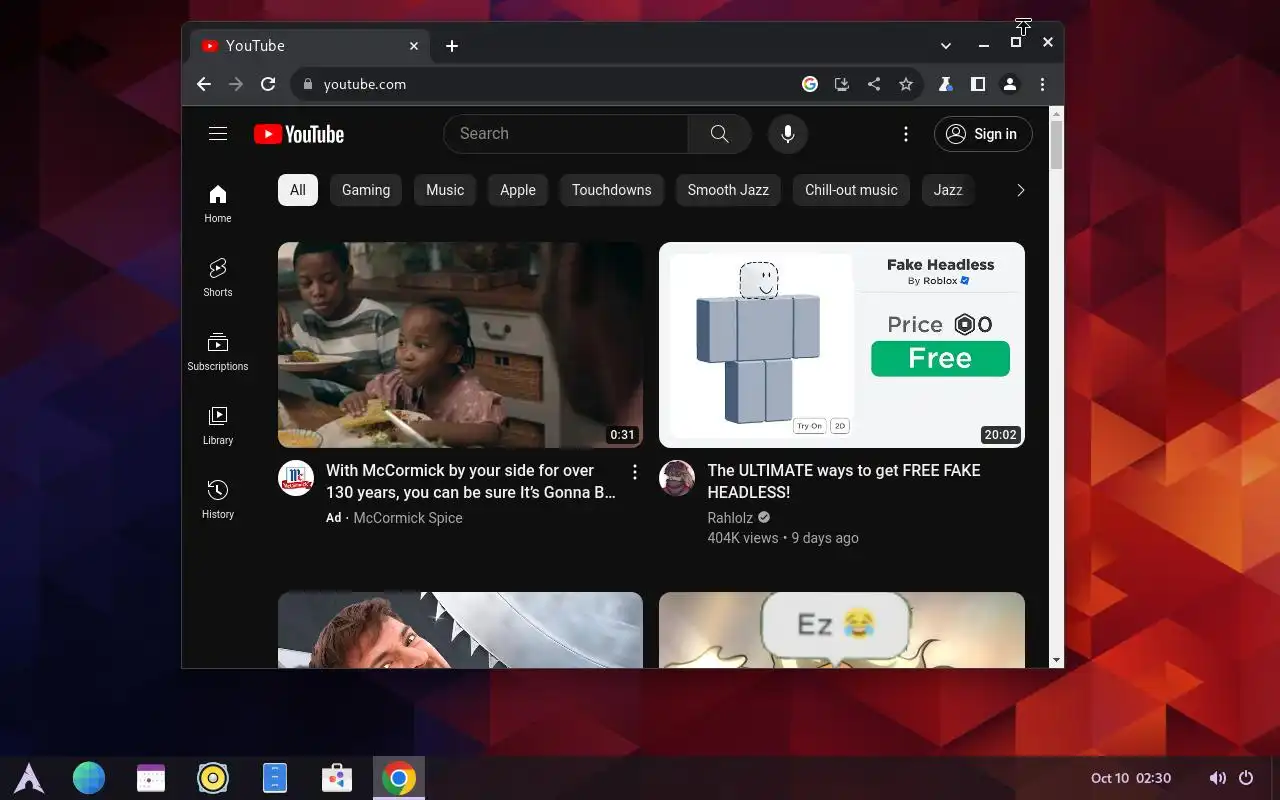Open Chrome three-dot menu
1280x800 pixels.
click(x=1042, y=84)
